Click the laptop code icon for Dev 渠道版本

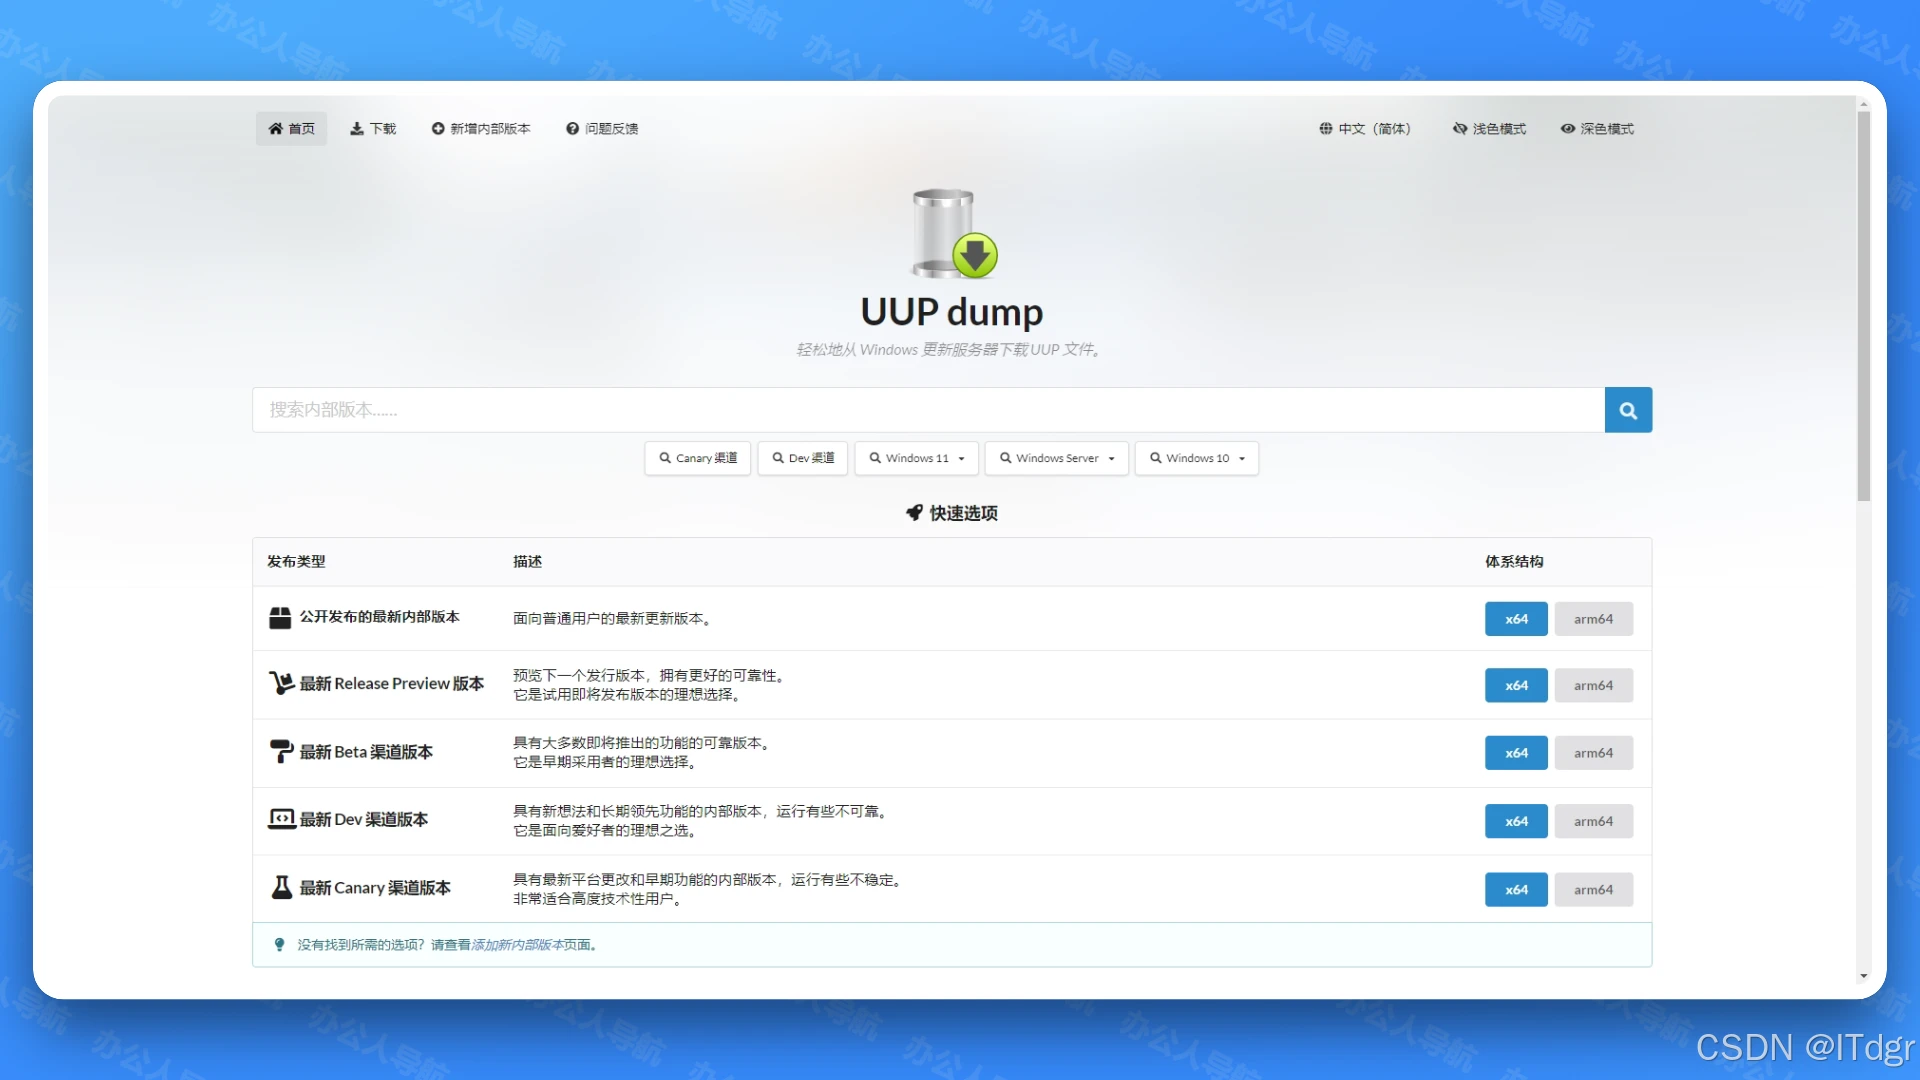click(x=281, y=819)
